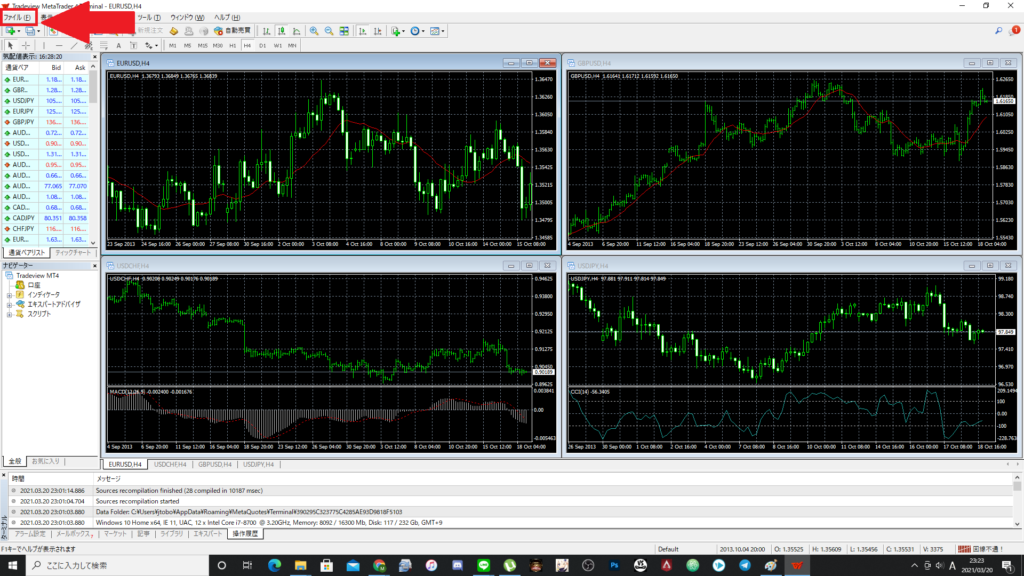1024x576 pixels.
Task: Open LINE app from taskbar
Action: [x=483, y=566]
